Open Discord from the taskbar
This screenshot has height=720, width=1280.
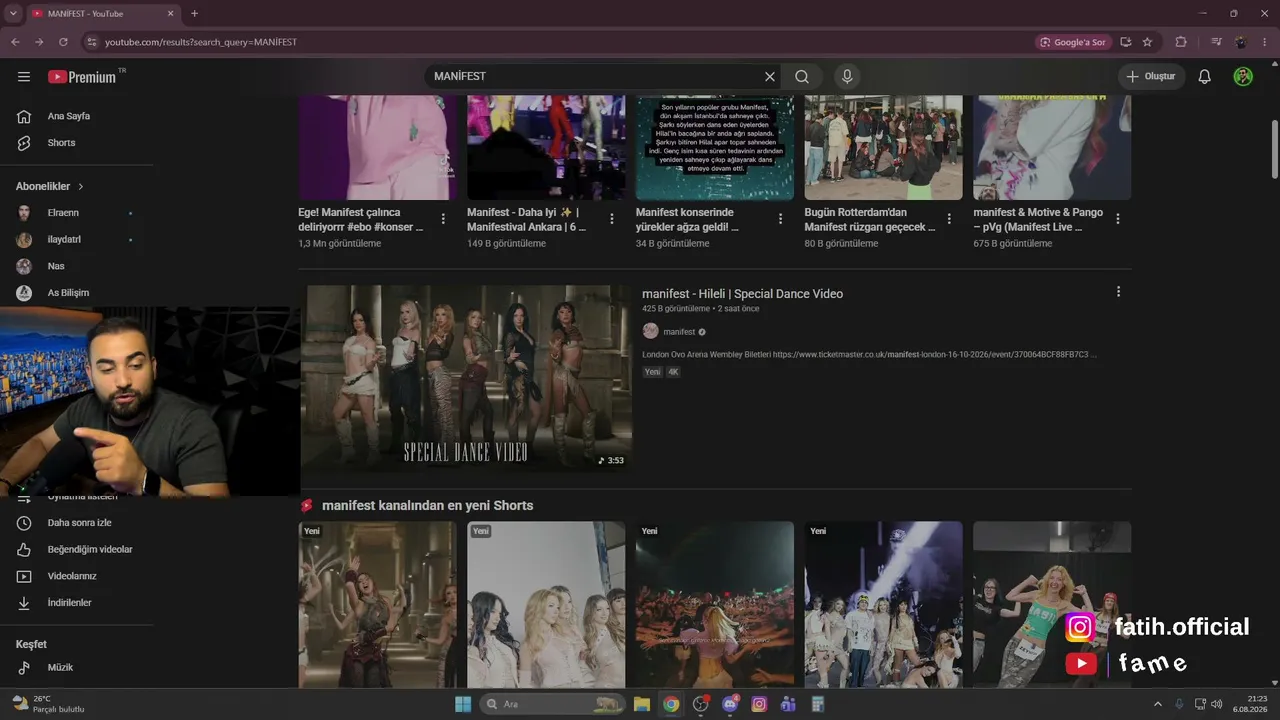(730, 704)
